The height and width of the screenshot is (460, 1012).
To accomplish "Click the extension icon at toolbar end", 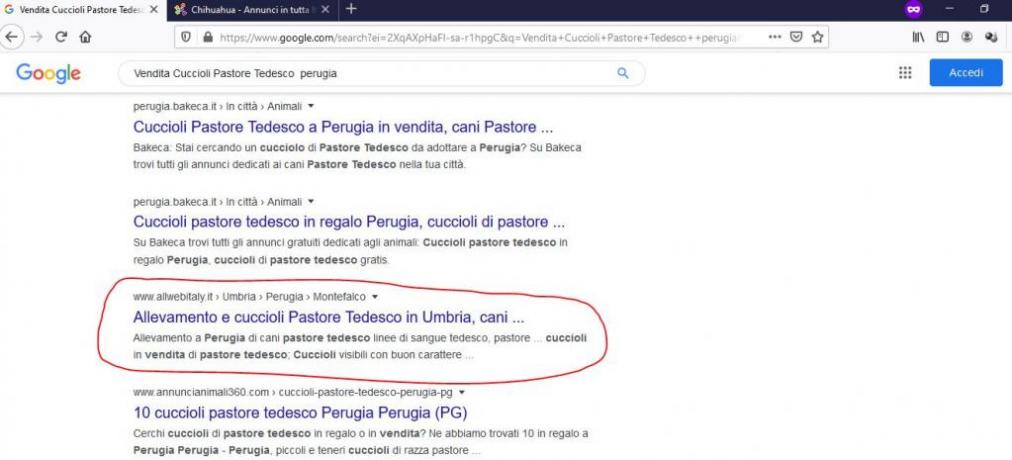I will click(991, 37).
